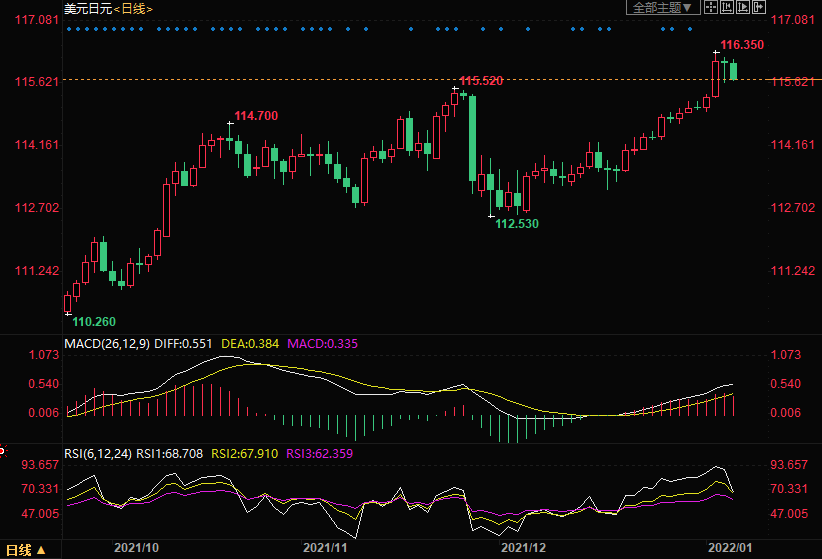Screen dimensions: 822x559
Task: Click the 美元日元 chart title
Action: (86, 8)
